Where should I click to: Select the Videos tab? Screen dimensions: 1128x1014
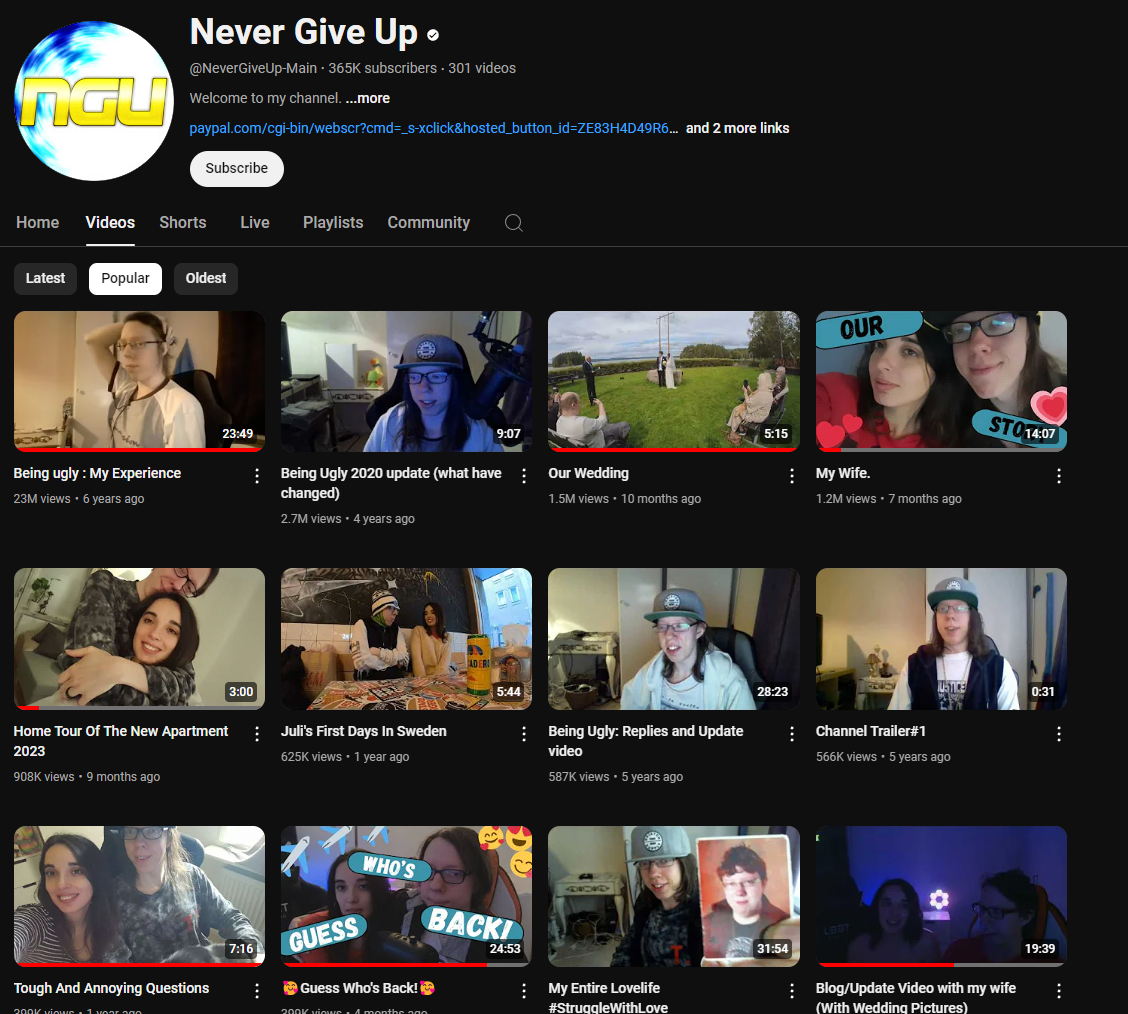(110, 223)
